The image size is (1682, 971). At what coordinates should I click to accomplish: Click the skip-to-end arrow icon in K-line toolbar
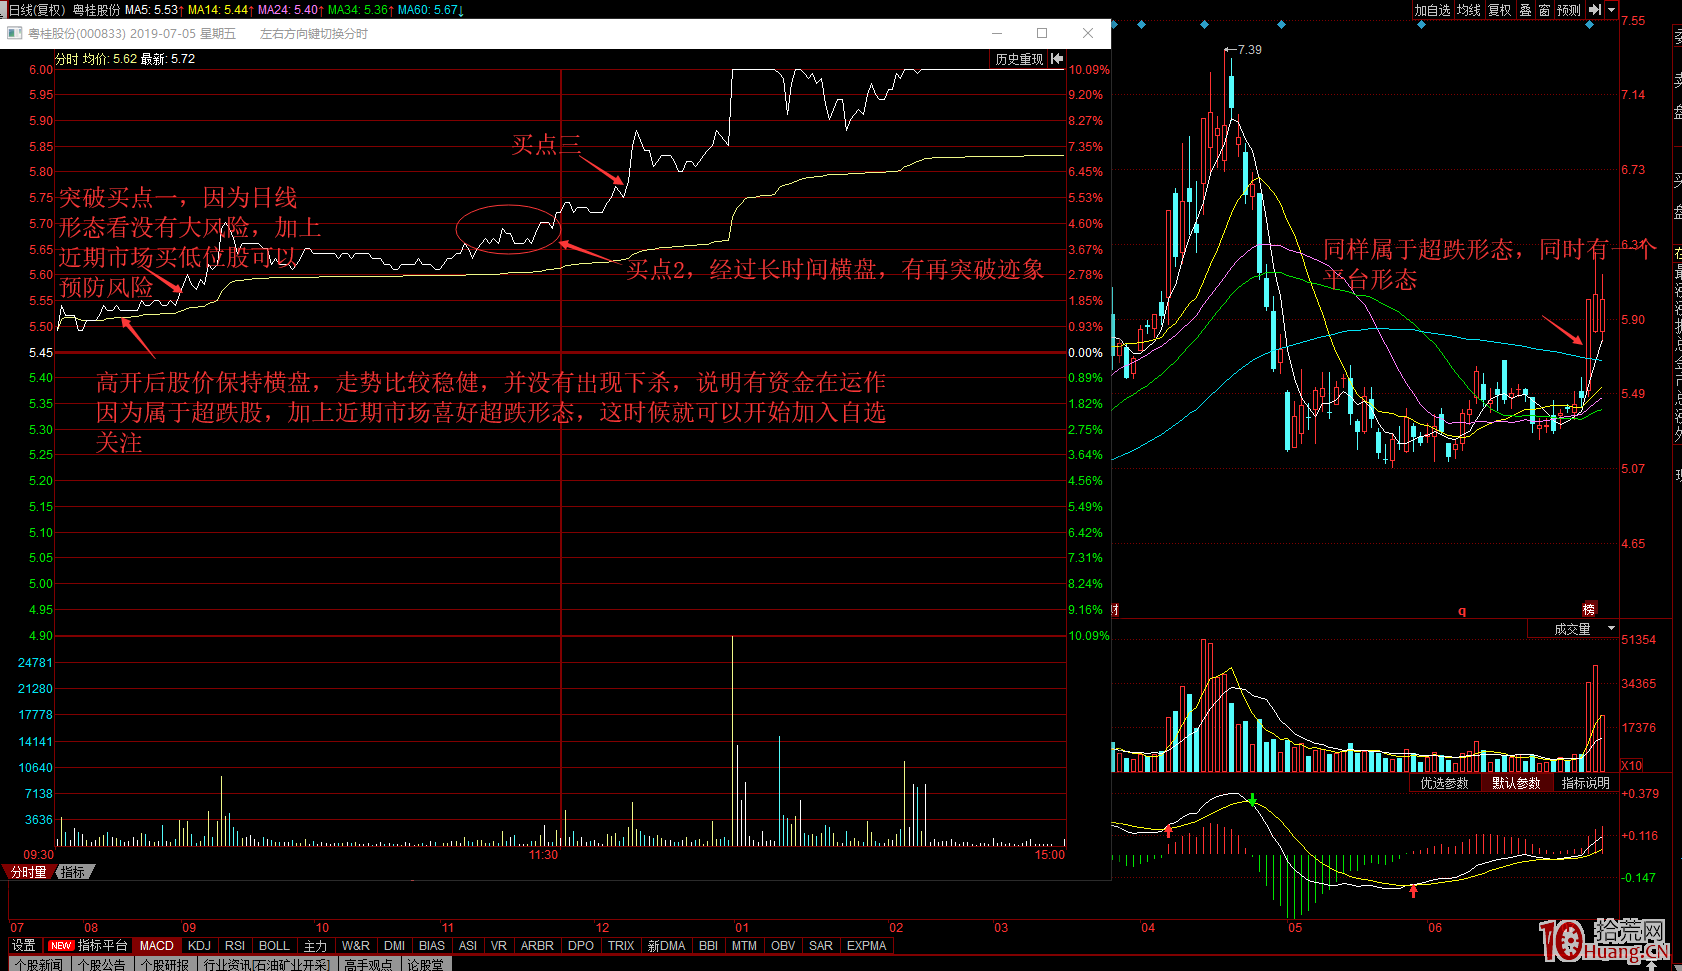tap(1594, 10)
